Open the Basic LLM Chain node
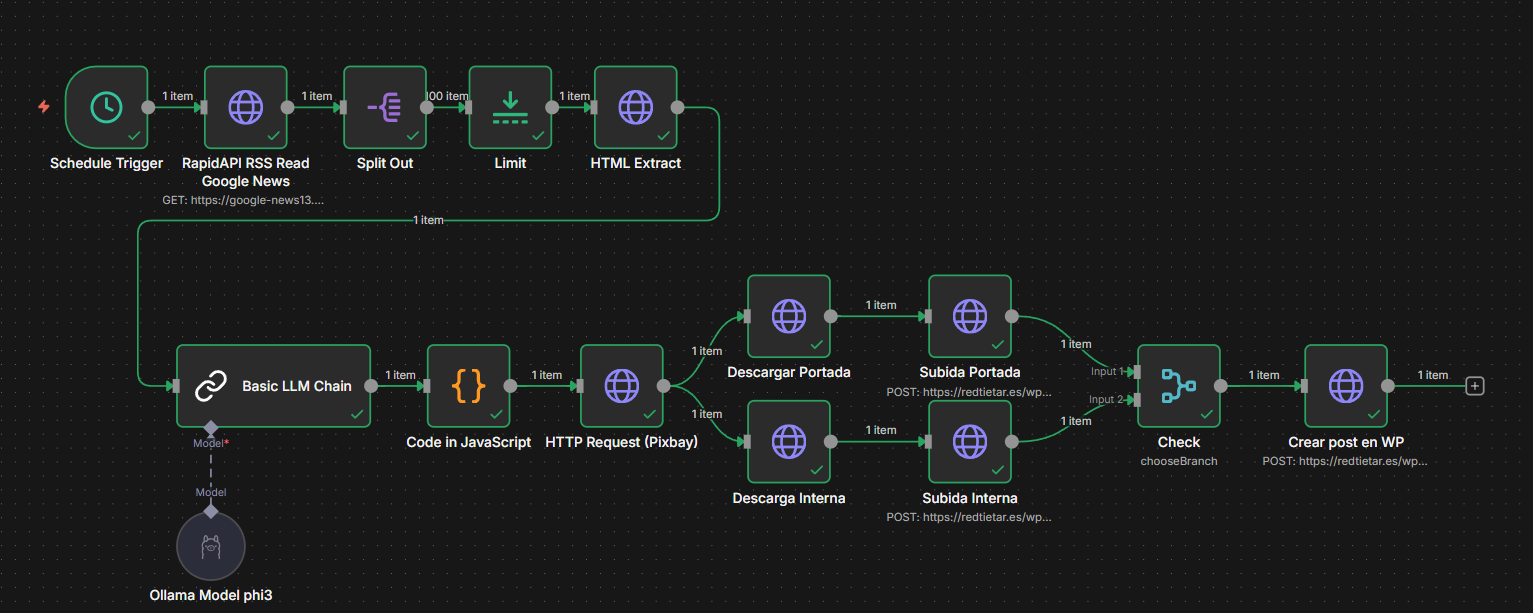This screenshot has height=613, width=1533. pyautogui.click(x=273, y=386)
